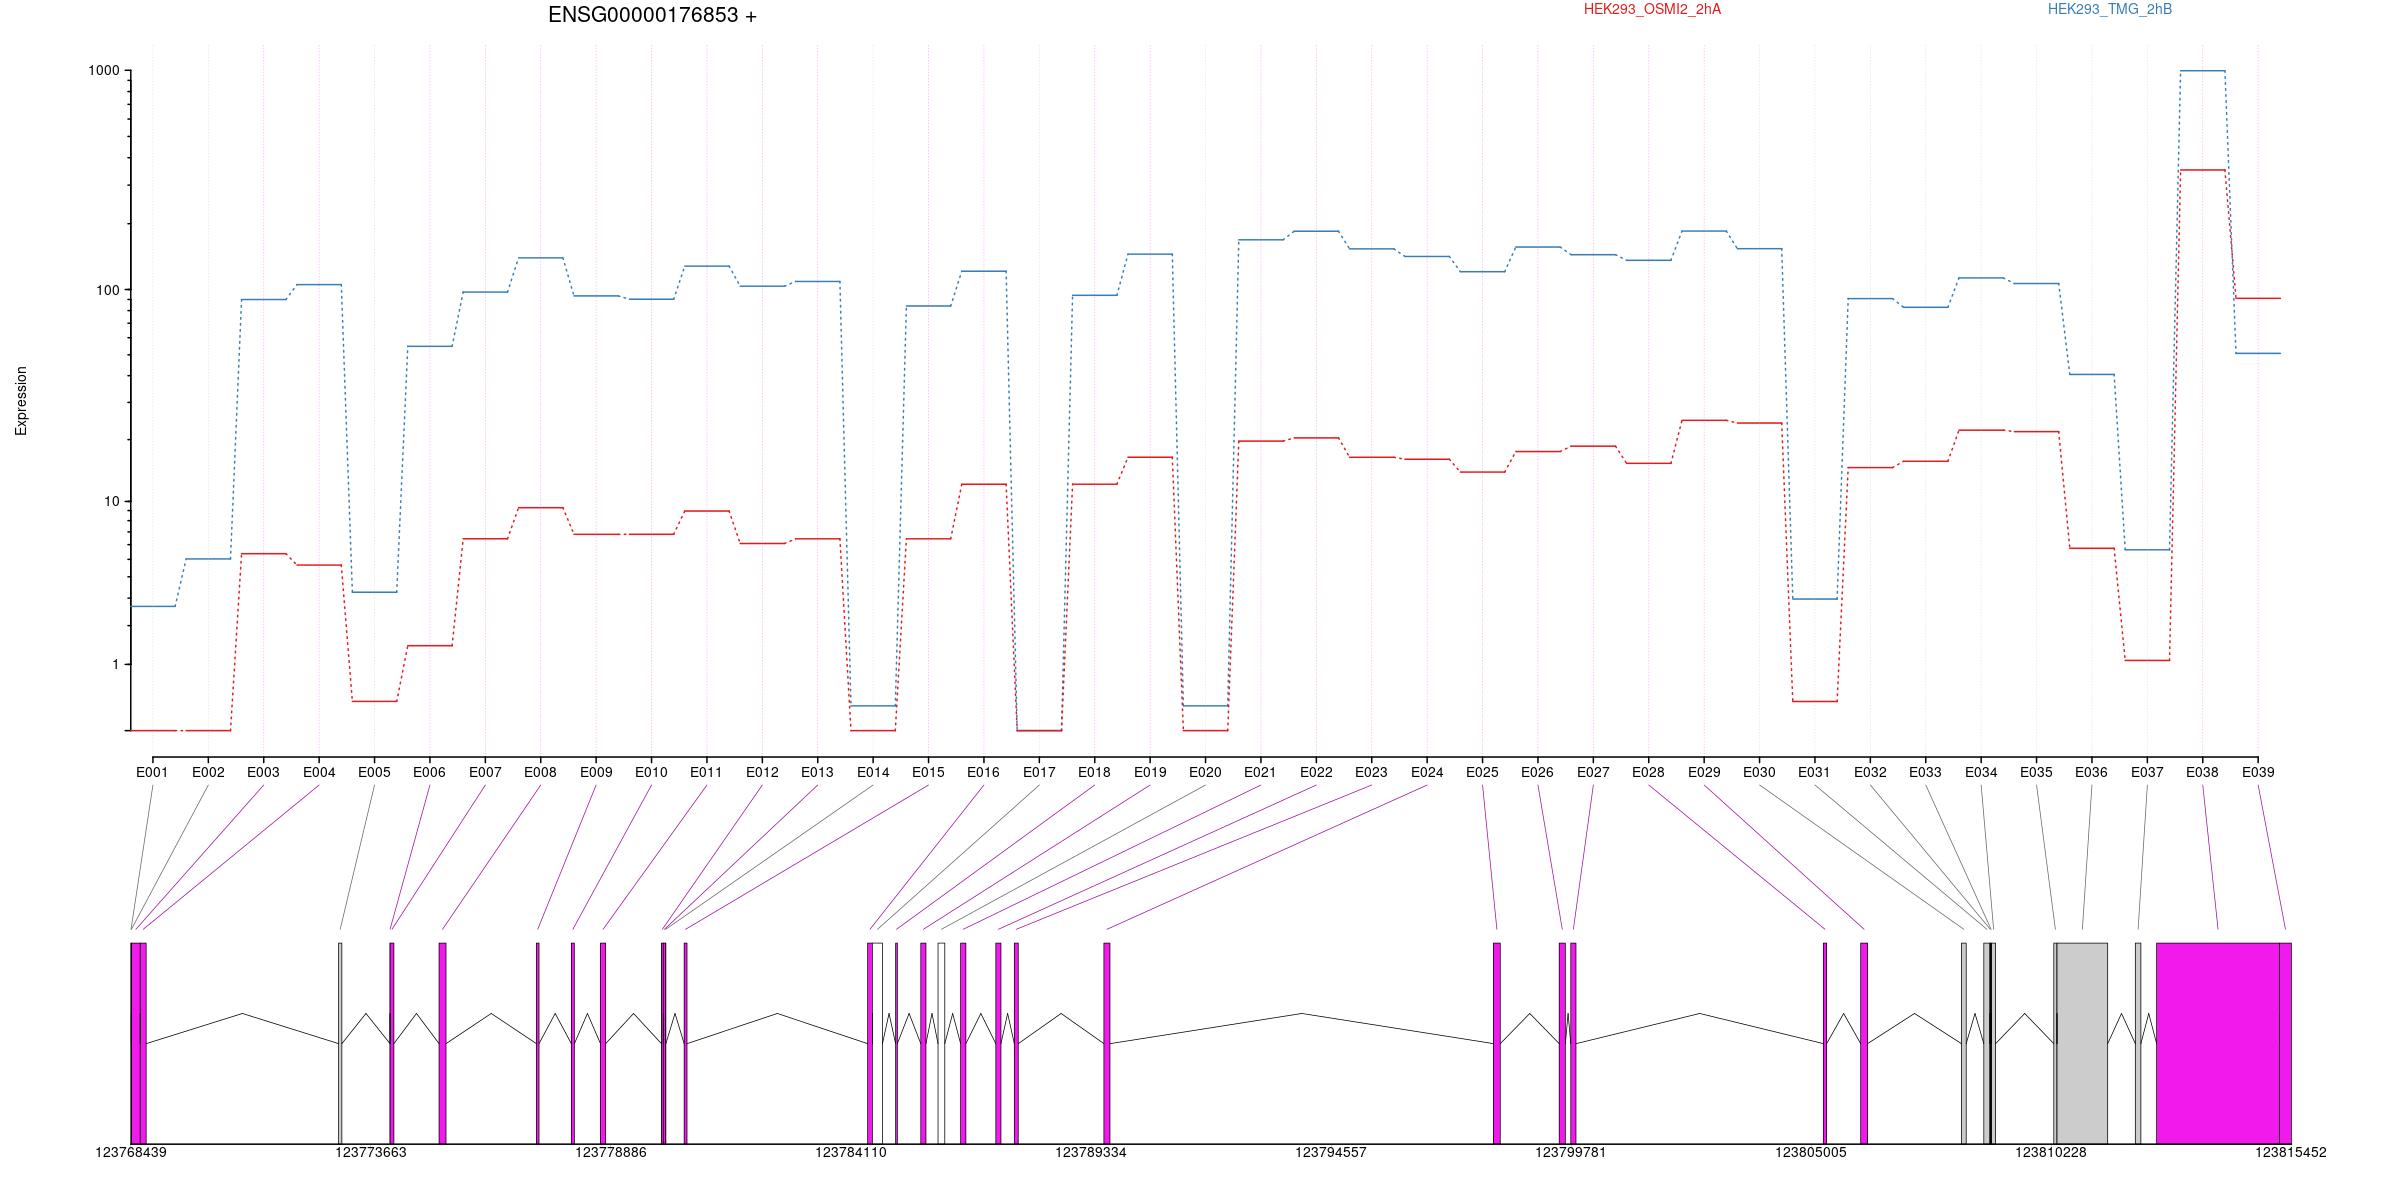This screenshot has width=2400, height=1200.
Task: Click exon label E027
Action: click(x=1593, y=772)
